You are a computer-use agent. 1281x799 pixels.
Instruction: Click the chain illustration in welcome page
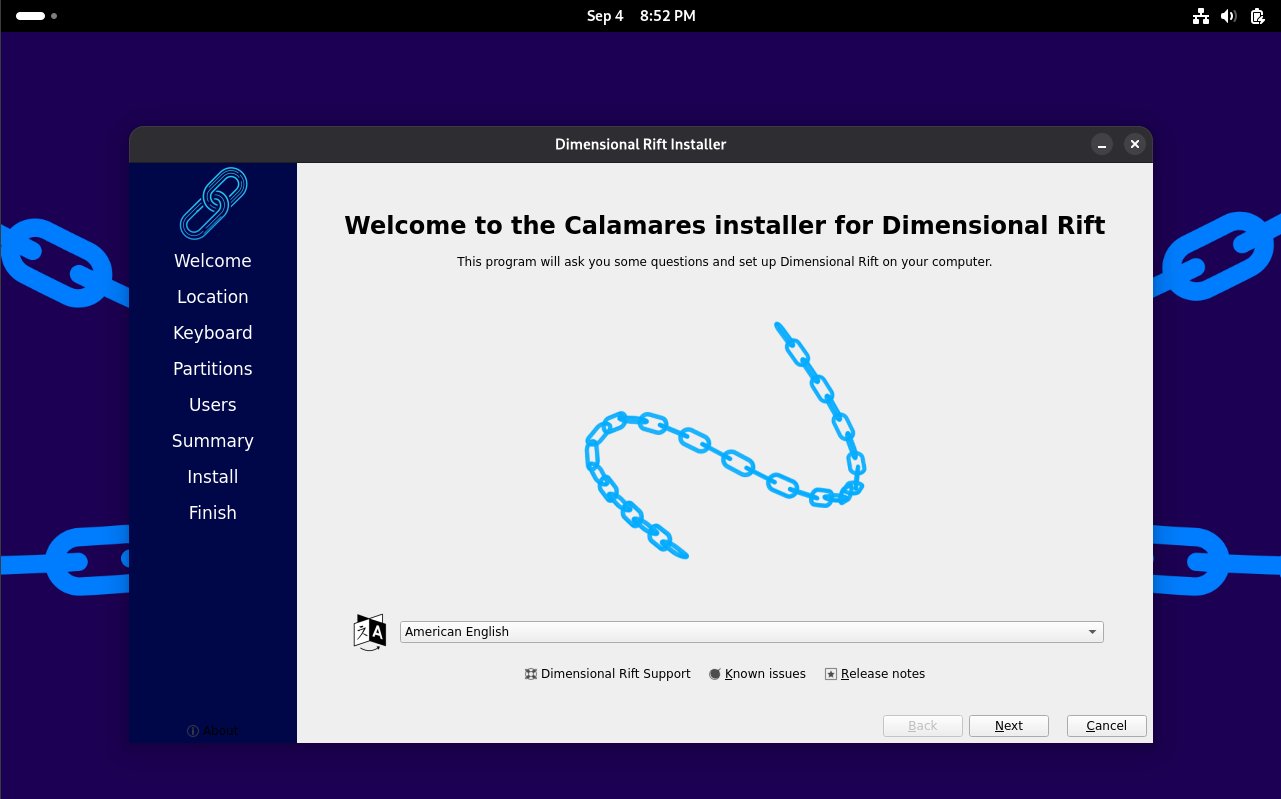click(x=725, y=440)
